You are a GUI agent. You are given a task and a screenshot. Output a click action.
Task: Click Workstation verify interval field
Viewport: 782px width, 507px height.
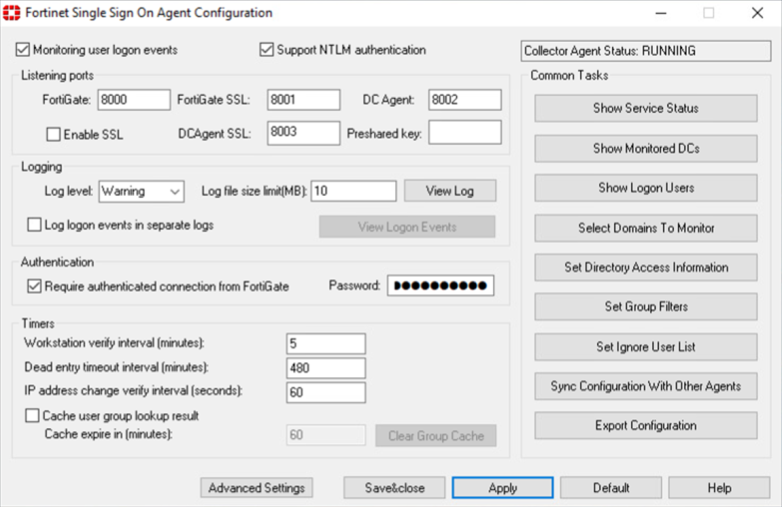coord(326,343)
